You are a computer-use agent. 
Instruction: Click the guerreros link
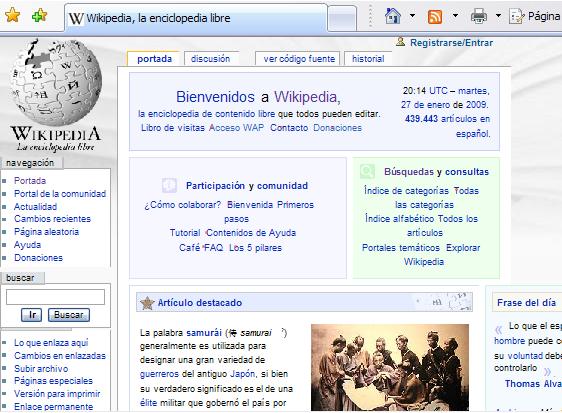159,374
